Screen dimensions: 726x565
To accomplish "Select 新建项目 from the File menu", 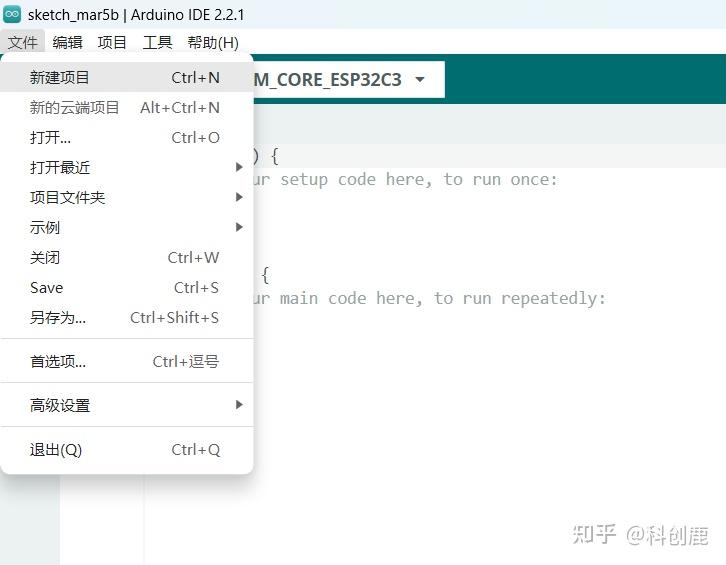I will (60, 77).
